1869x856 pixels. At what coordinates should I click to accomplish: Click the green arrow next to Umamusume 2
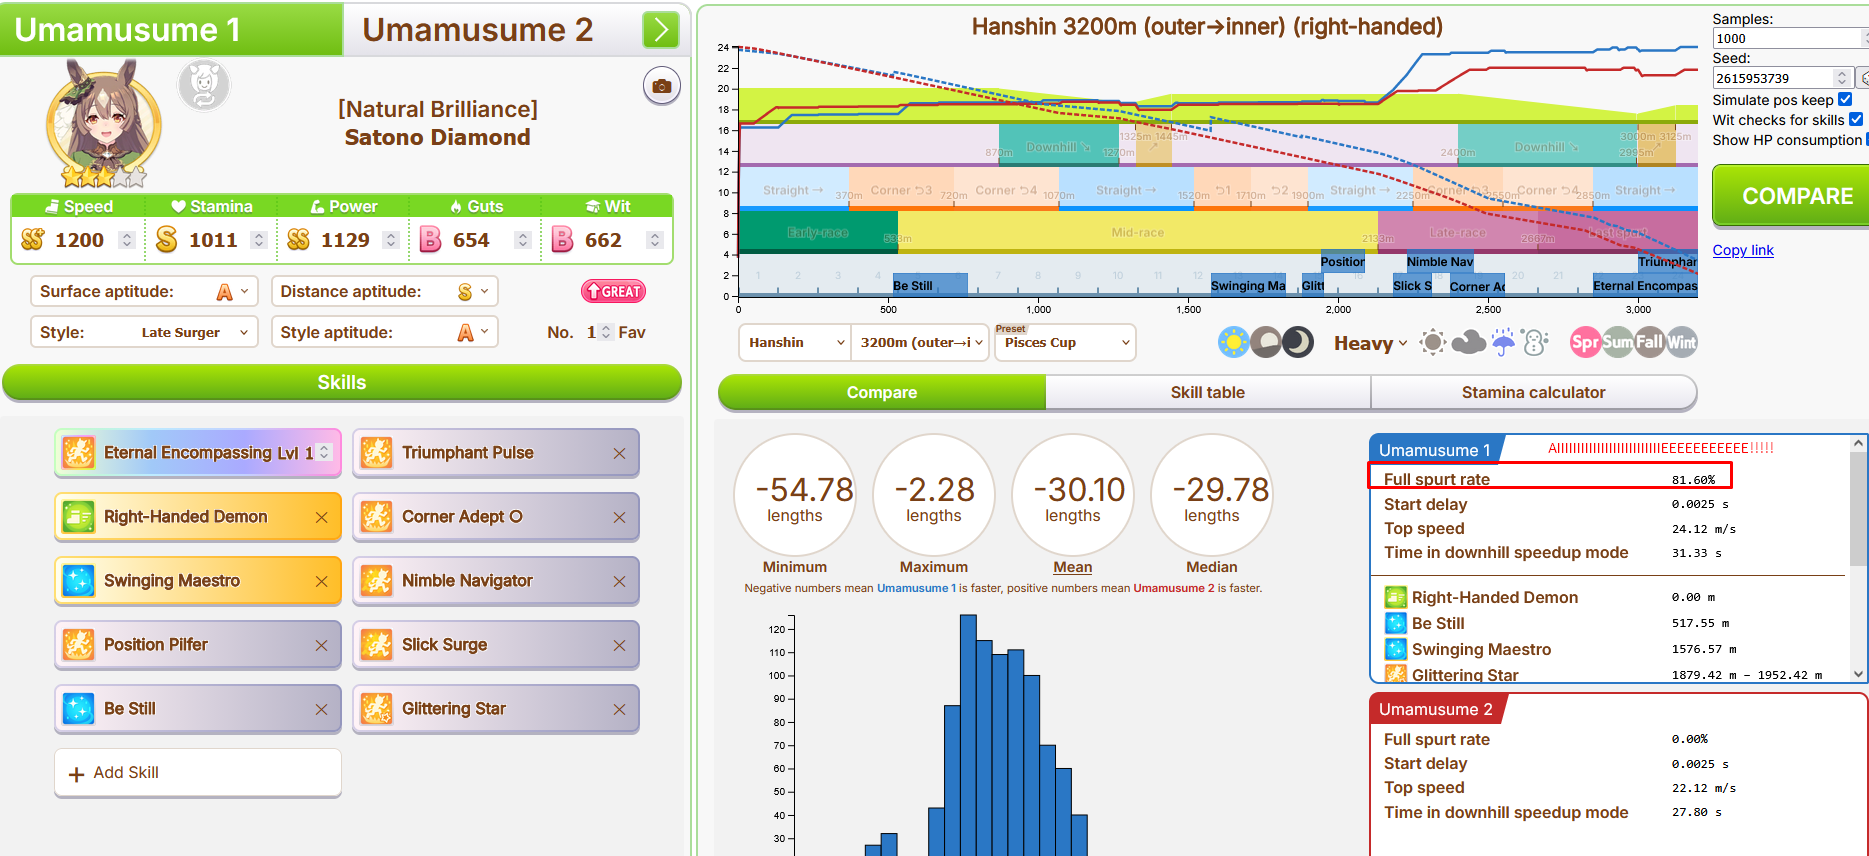[660, 30]
